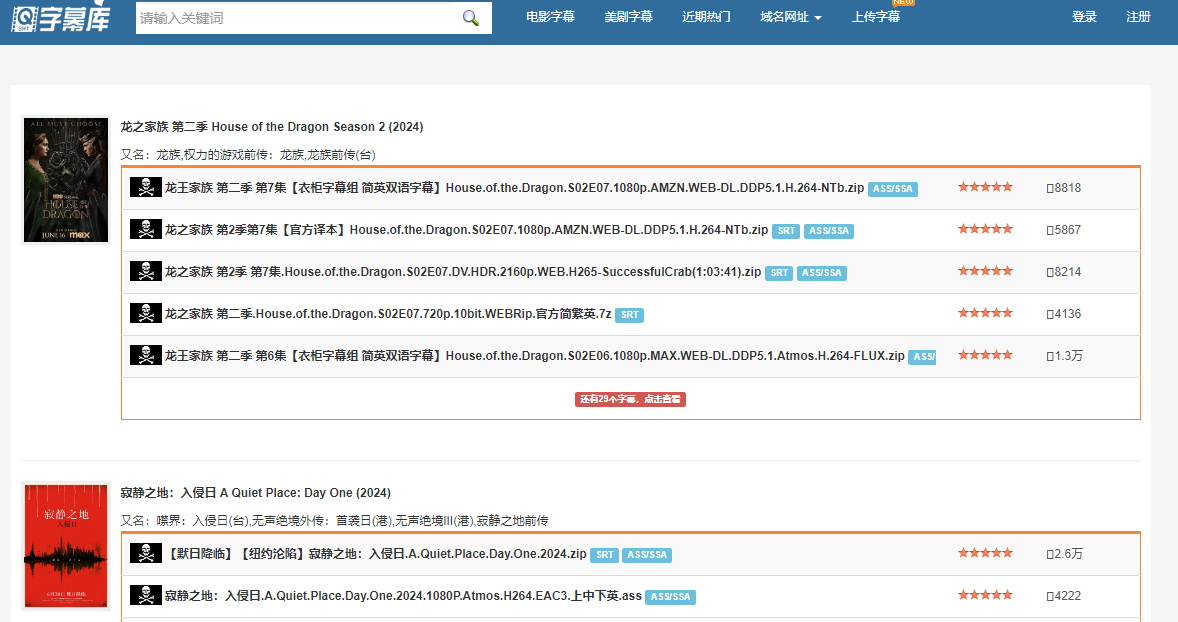Click skull icon for S02E06 FLUX row
Viewport: 1178px width, 622px height.
(x=146, y=355)
